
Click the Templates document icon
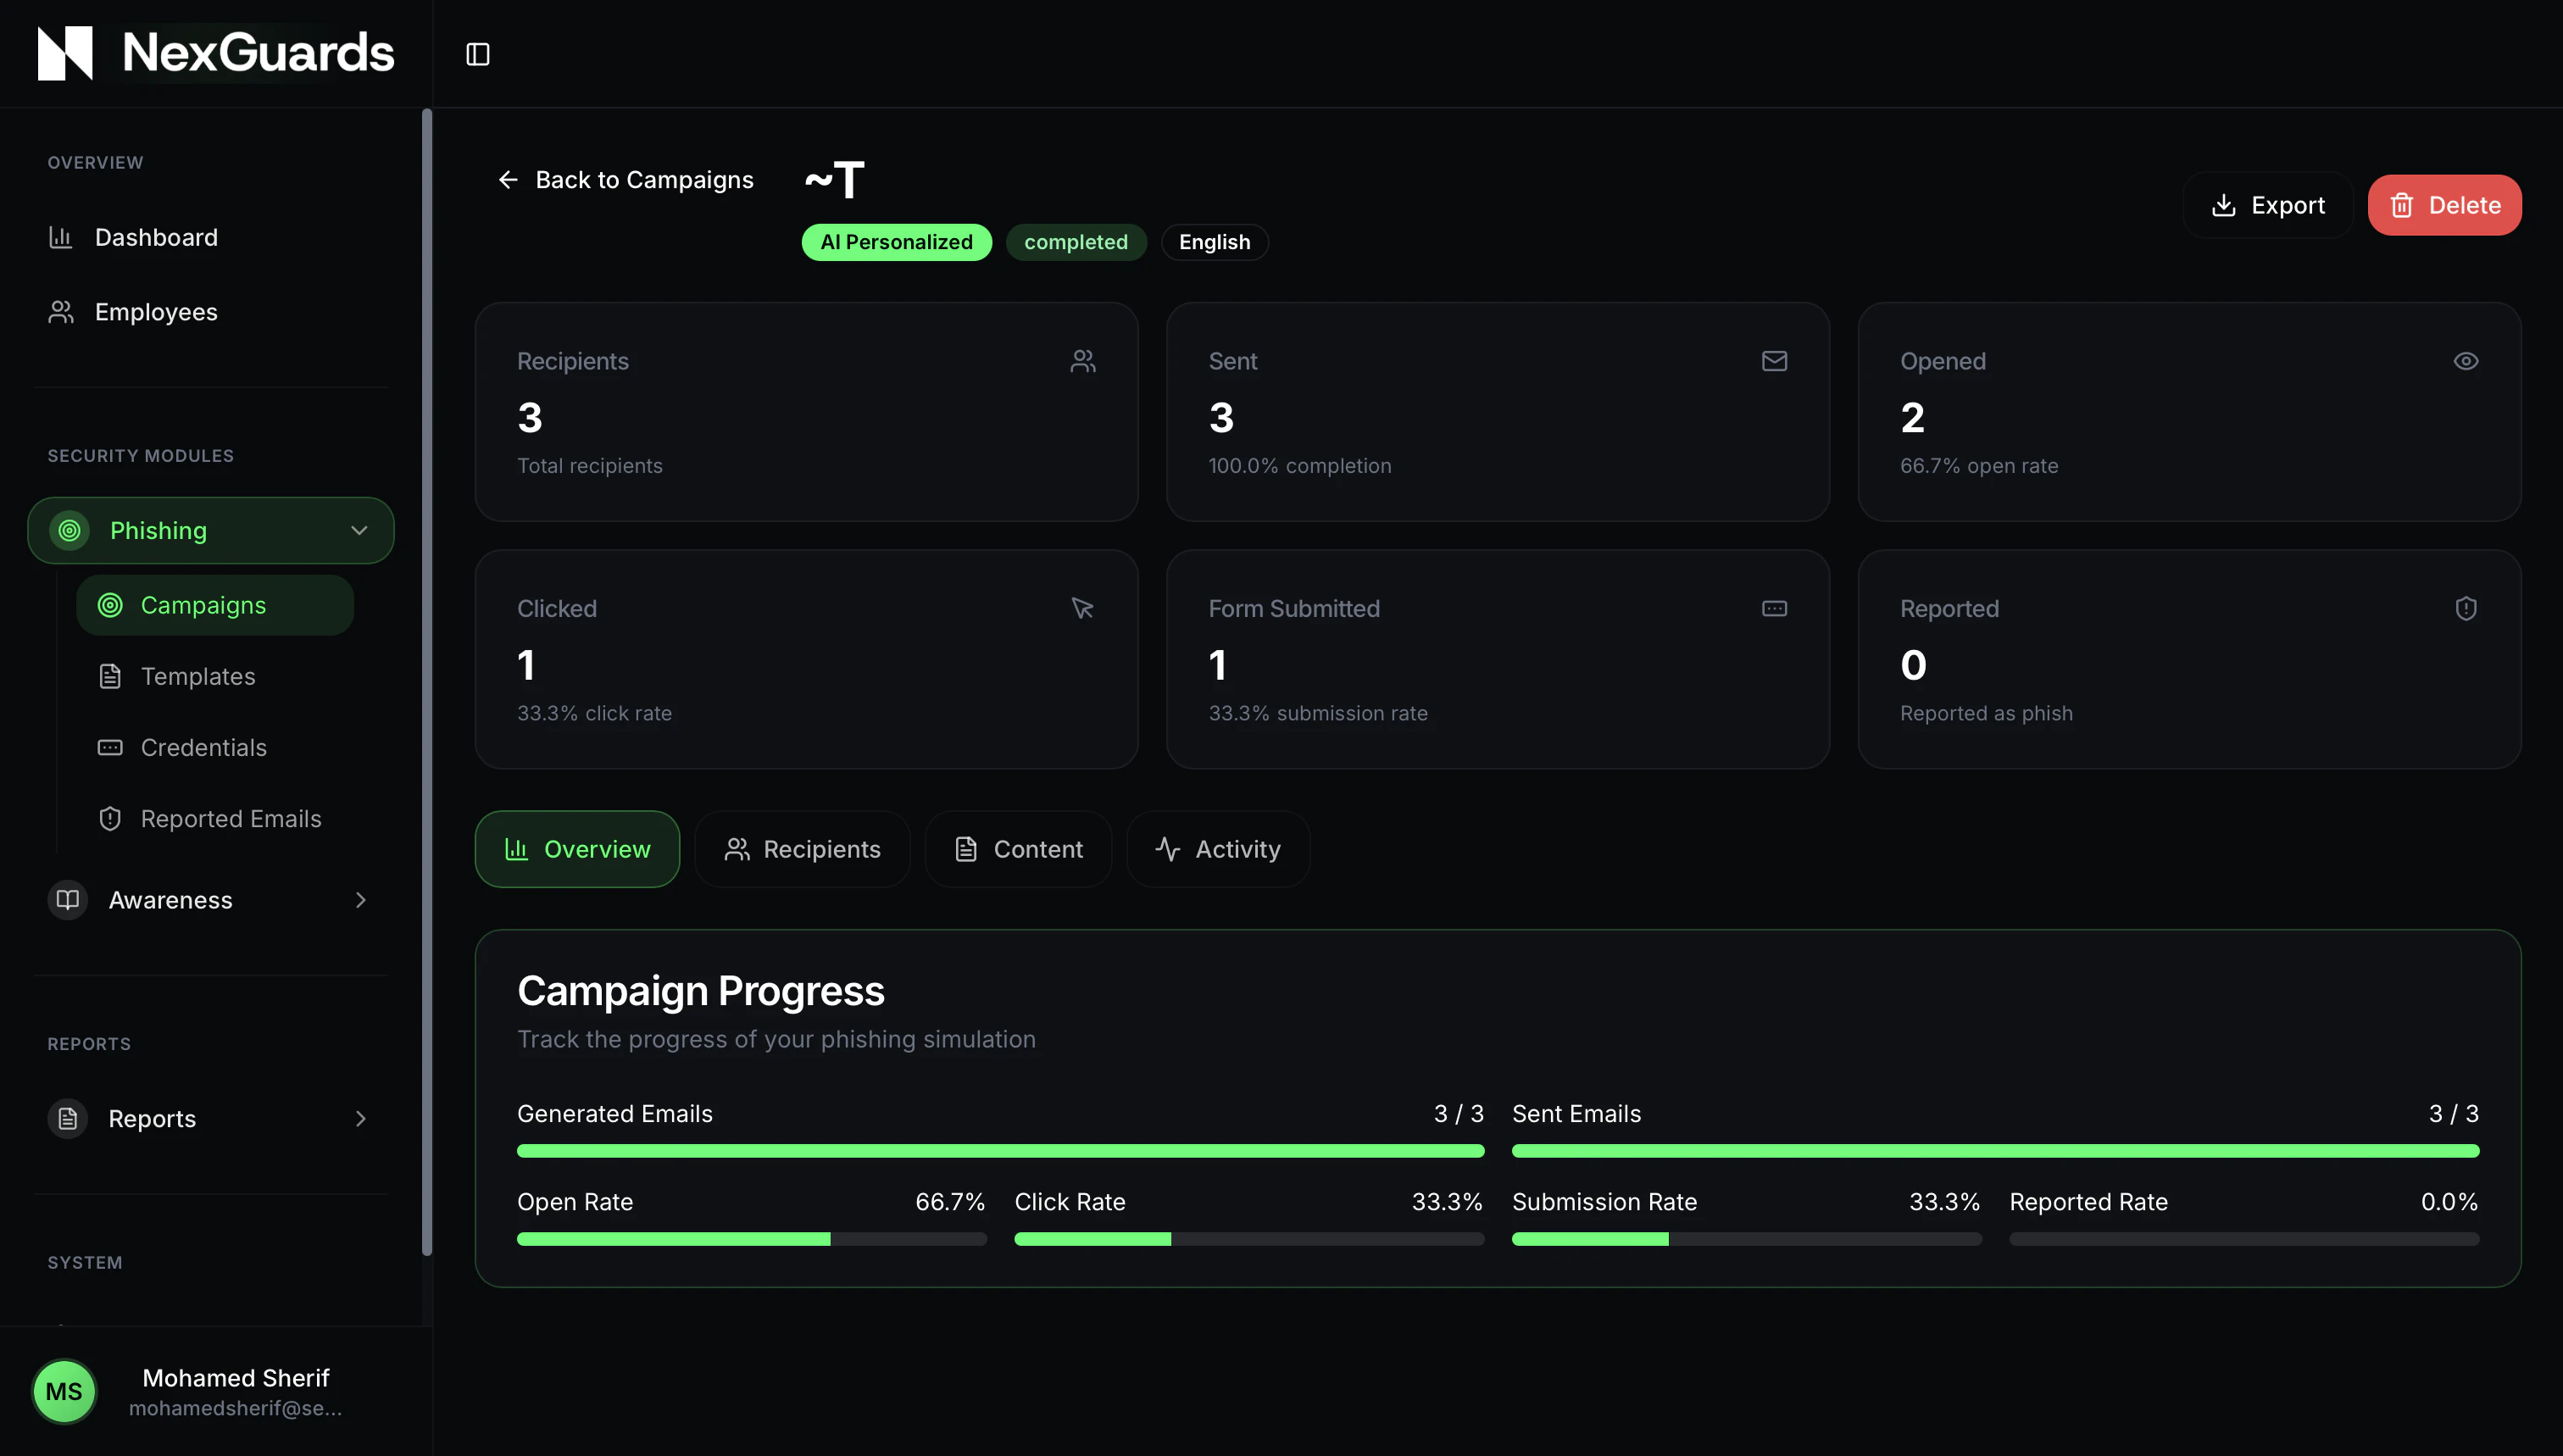(110, 676)
